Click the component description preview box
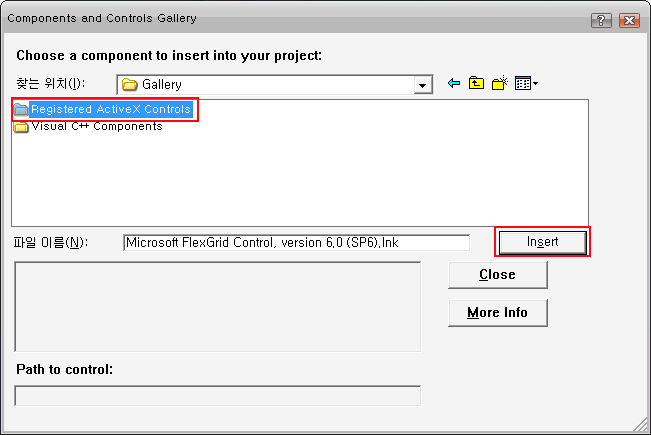The width and height of the screenshot is (651, 435). tap(218, 307)
